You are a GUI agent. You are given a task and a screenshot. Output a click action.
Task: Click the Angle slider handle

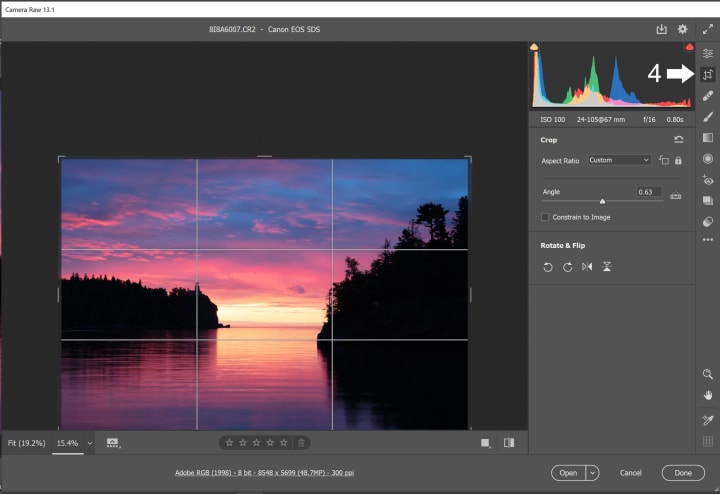tap(602, 201)
